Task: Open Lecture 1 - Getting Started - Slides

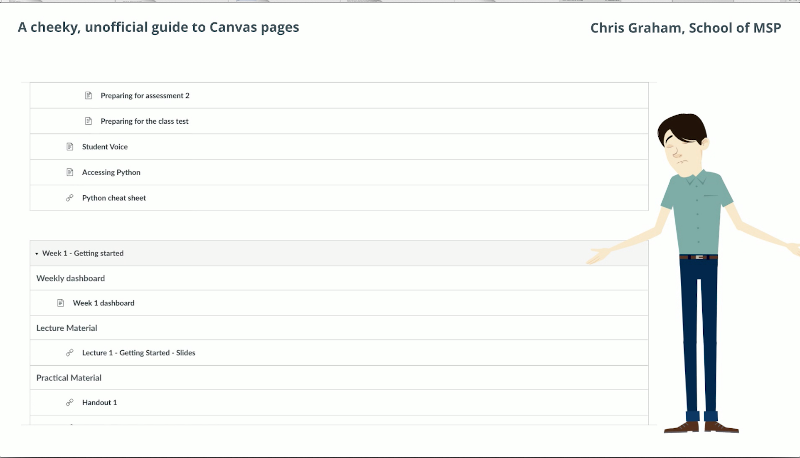Action: pyautogui.click(x=138, y=353)
